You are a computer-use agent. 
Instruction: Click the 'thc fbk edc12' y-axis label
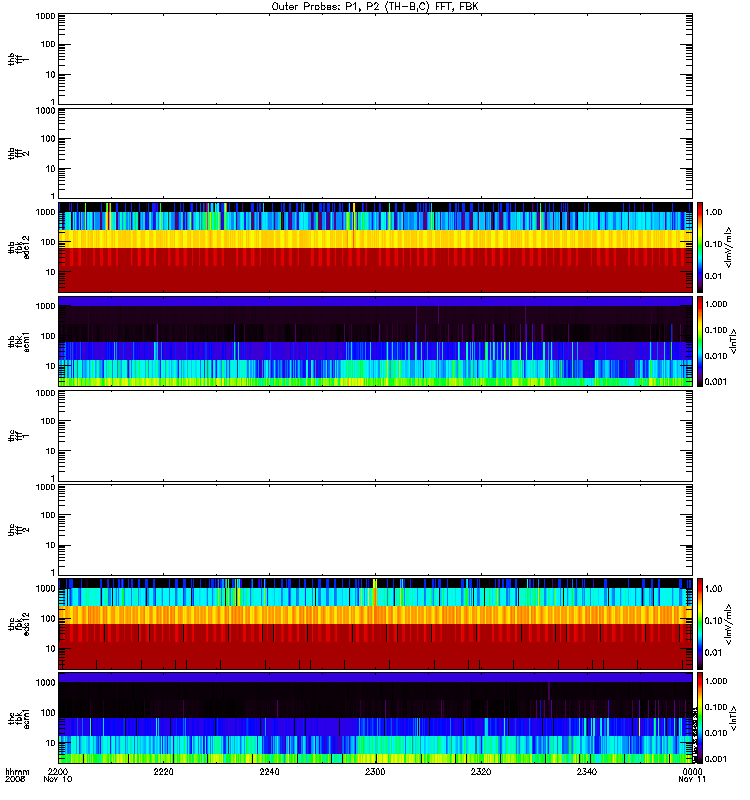tap(19, 624)
